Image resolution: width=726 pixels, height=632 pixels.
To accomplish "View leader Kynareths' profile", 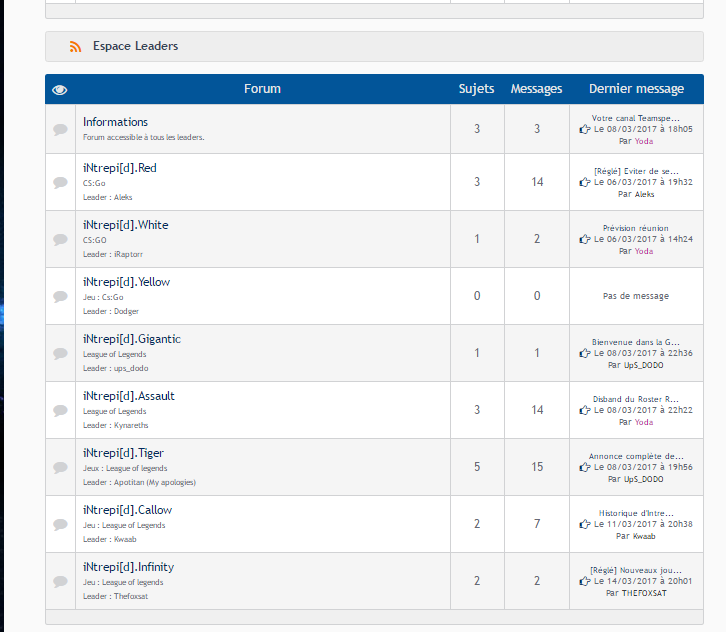I will click(129, 425).
